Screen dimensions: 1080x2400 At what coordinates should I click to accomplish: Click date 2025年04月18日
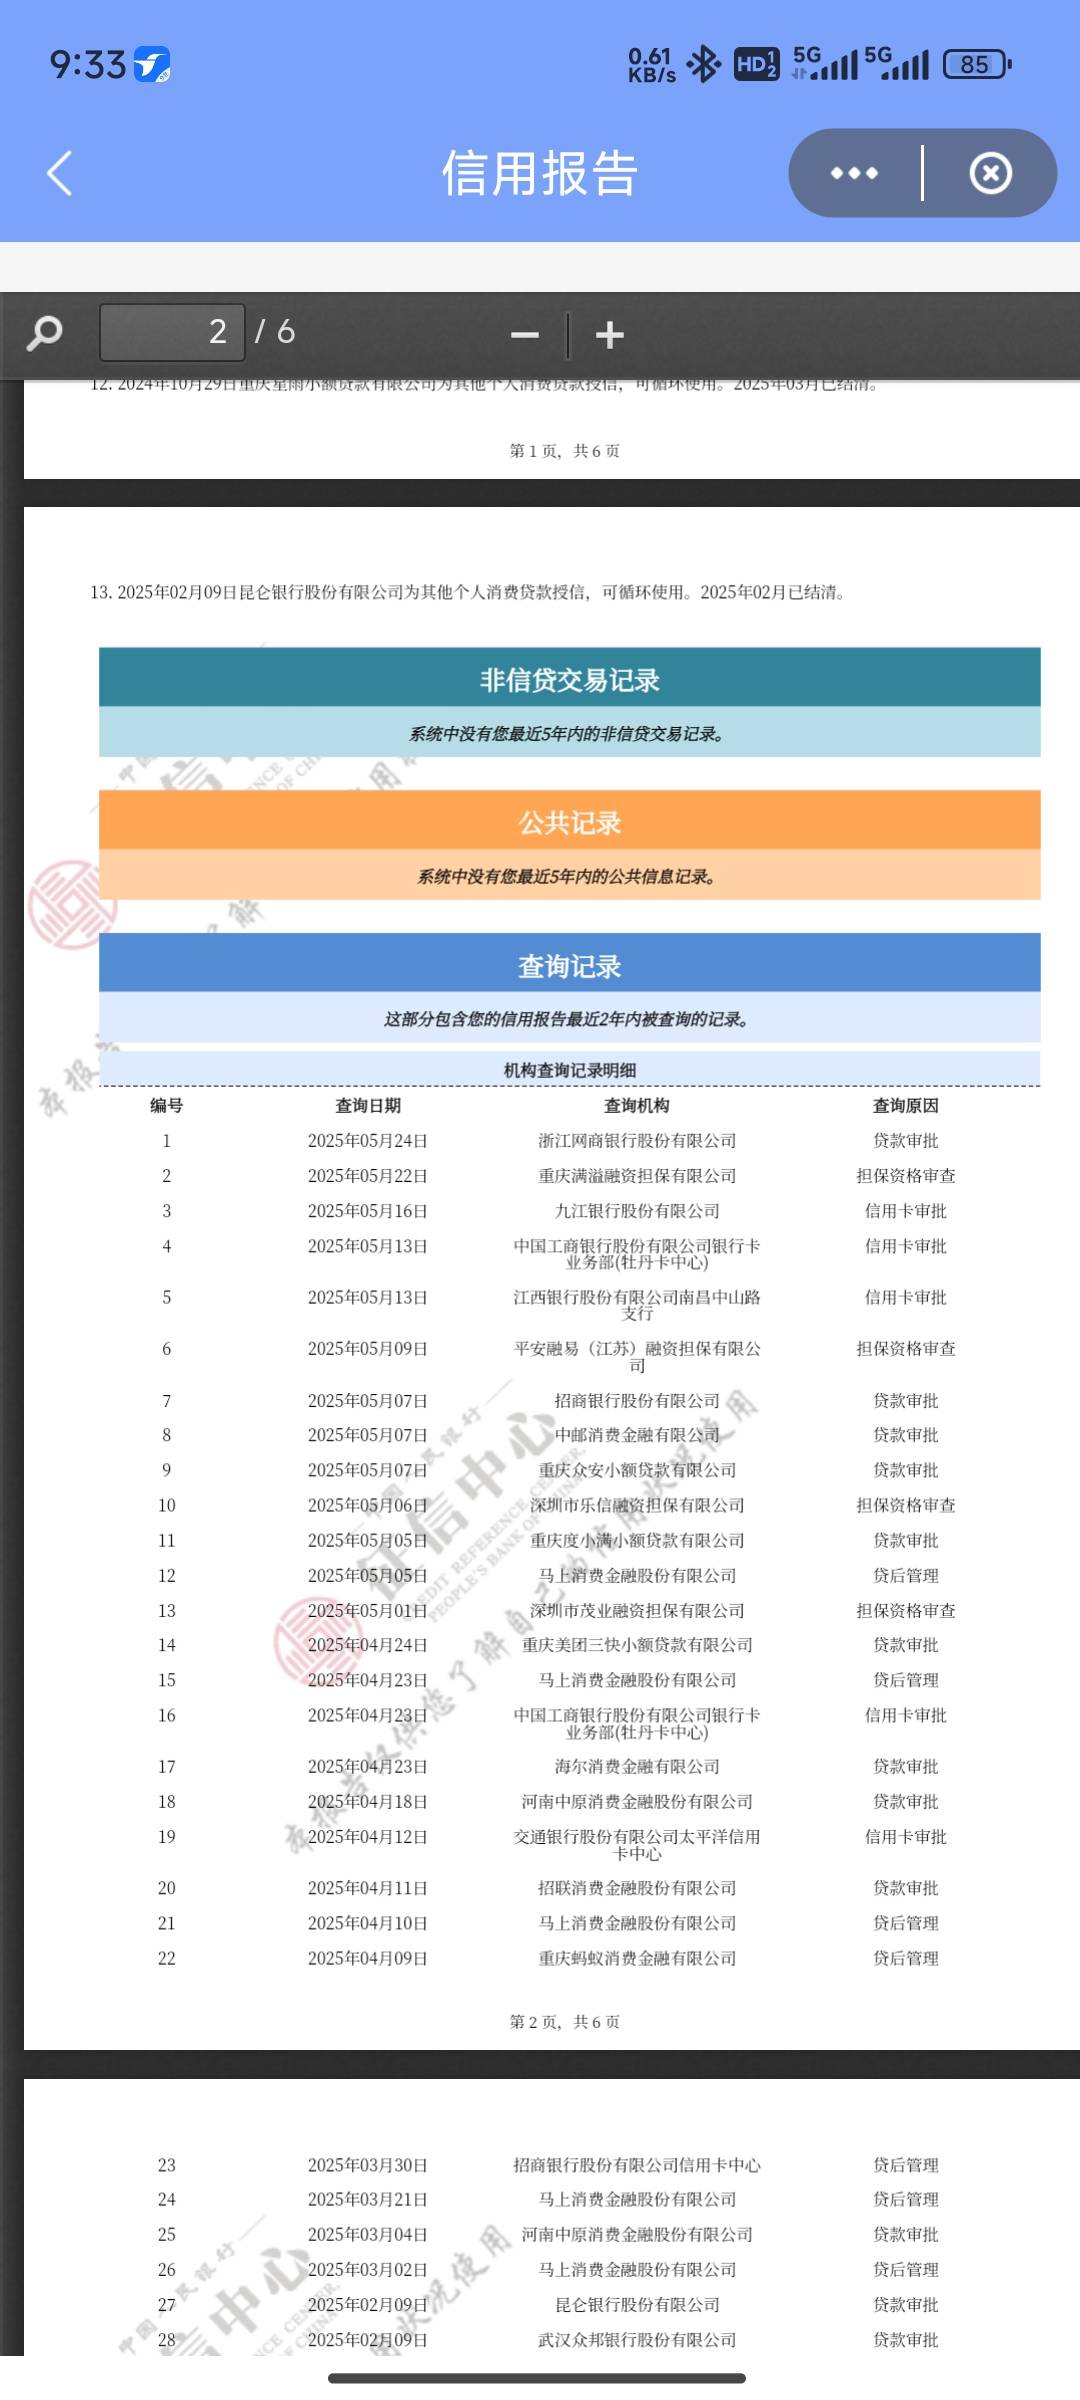368,1802
